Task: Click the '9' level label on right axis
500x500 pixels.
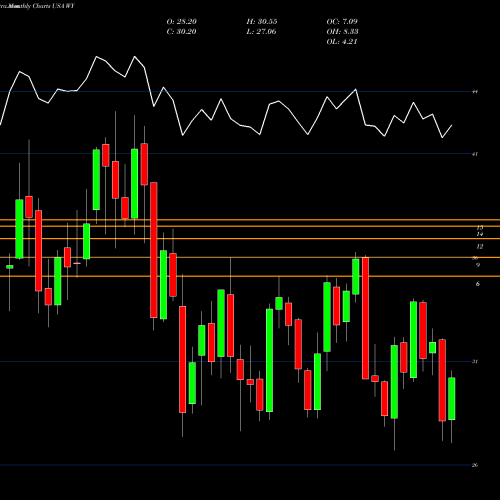Action: [x=478, y=265]
